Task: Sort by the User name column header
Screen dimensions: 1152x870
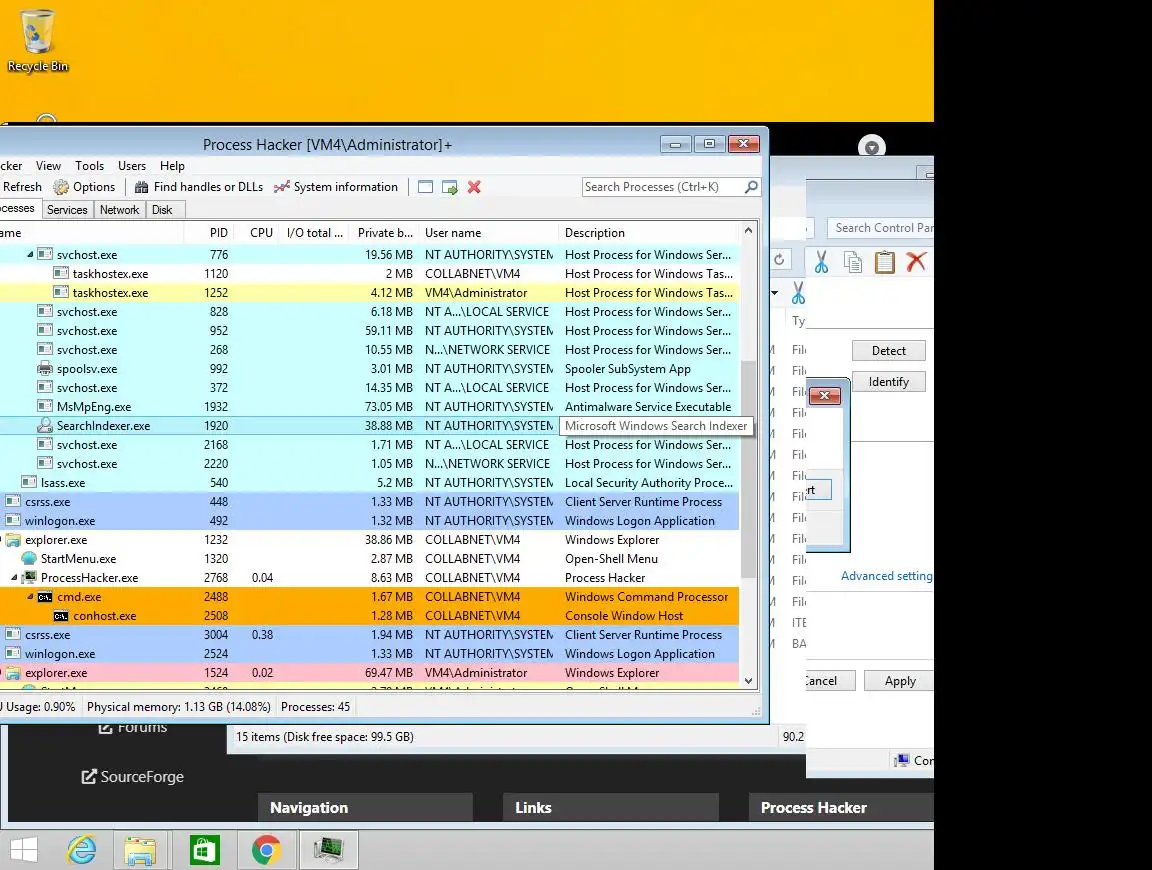Action: pos(489,233)
